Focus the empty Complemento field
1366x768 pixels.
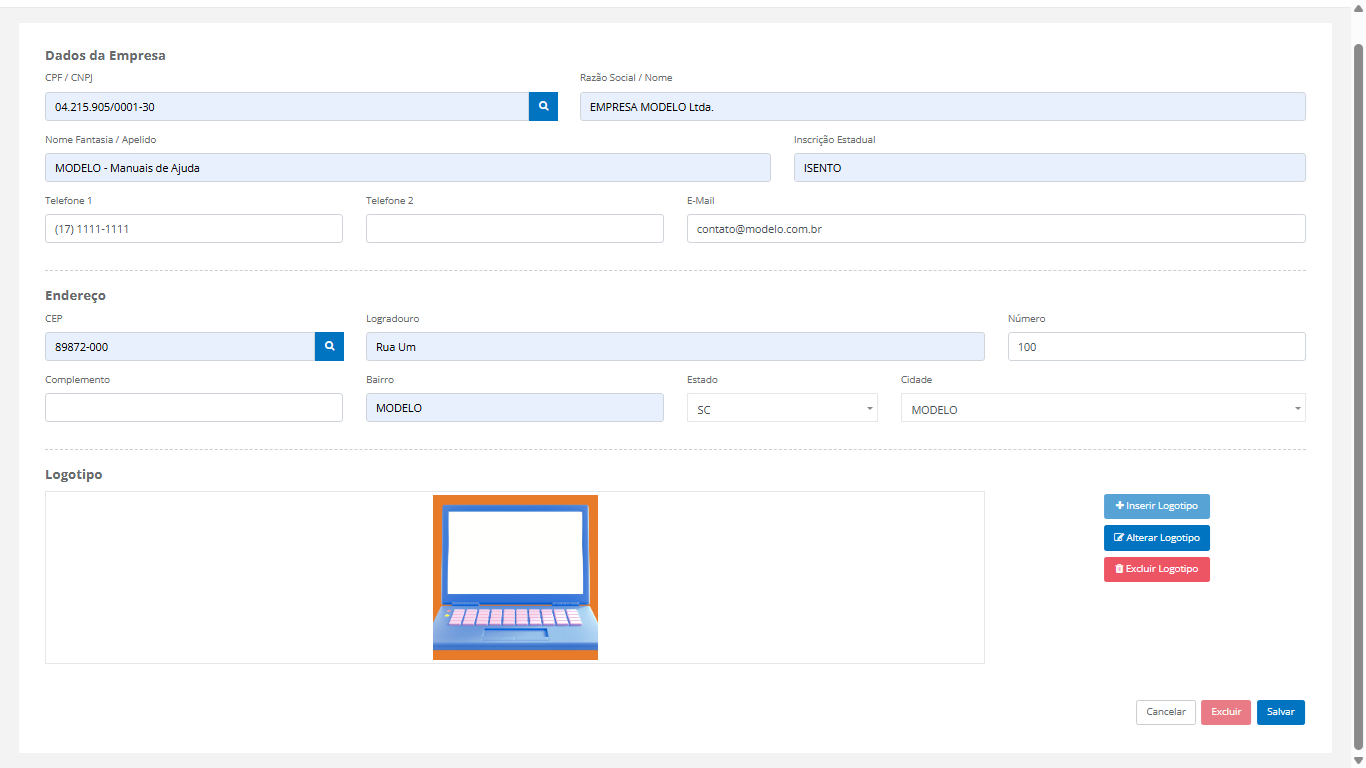coord(193,408)
